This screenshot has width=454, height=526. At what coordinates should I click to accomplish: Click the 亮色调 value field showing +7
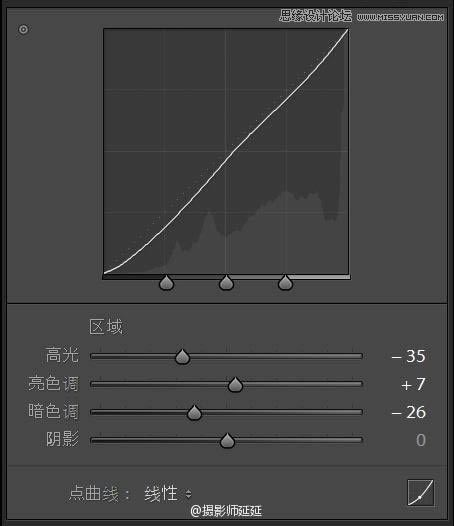(x=413, y=384)
